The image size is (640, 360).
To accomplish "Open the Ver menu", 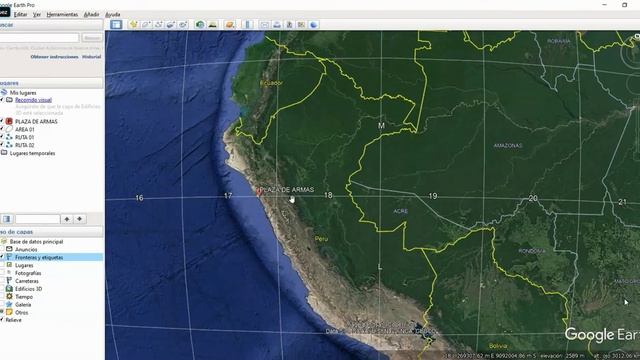I will (37, 14).
